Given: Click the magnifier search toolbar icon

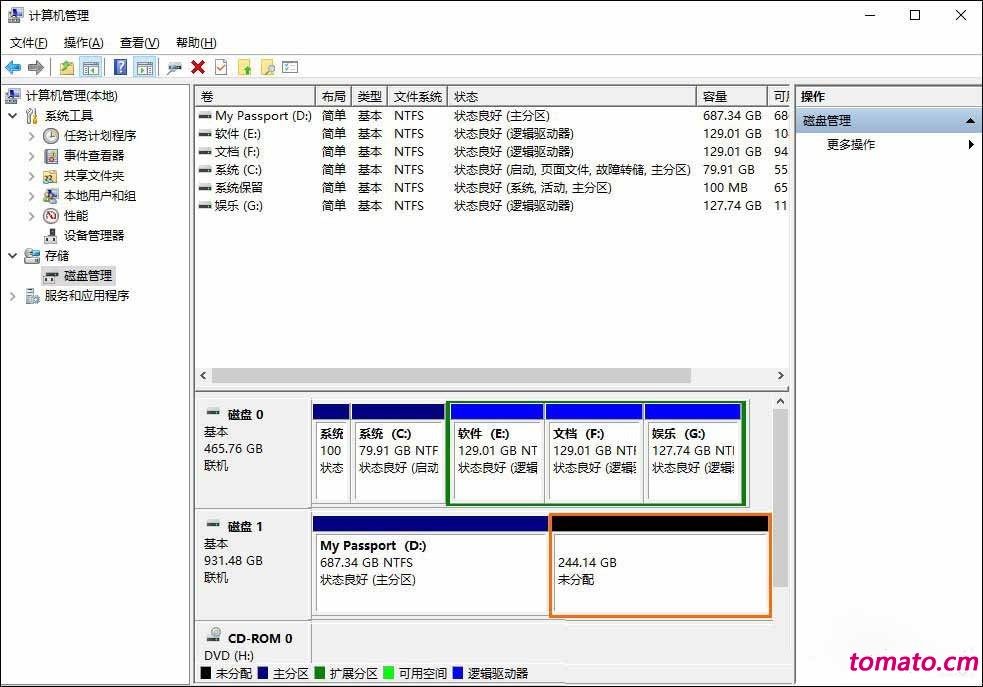Looking at the screenshot, I should [268, 67].
